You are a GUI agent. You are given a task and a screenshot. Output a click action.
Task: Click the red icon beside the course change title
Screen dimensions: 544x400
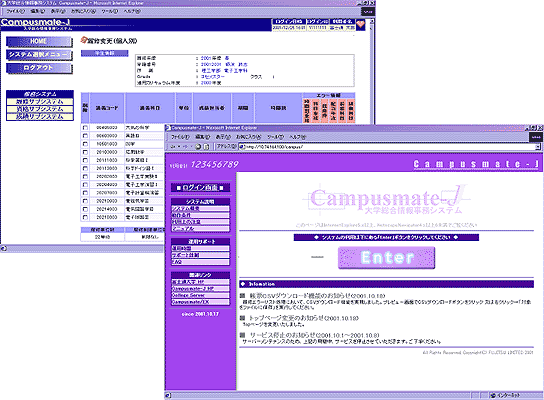83,40
